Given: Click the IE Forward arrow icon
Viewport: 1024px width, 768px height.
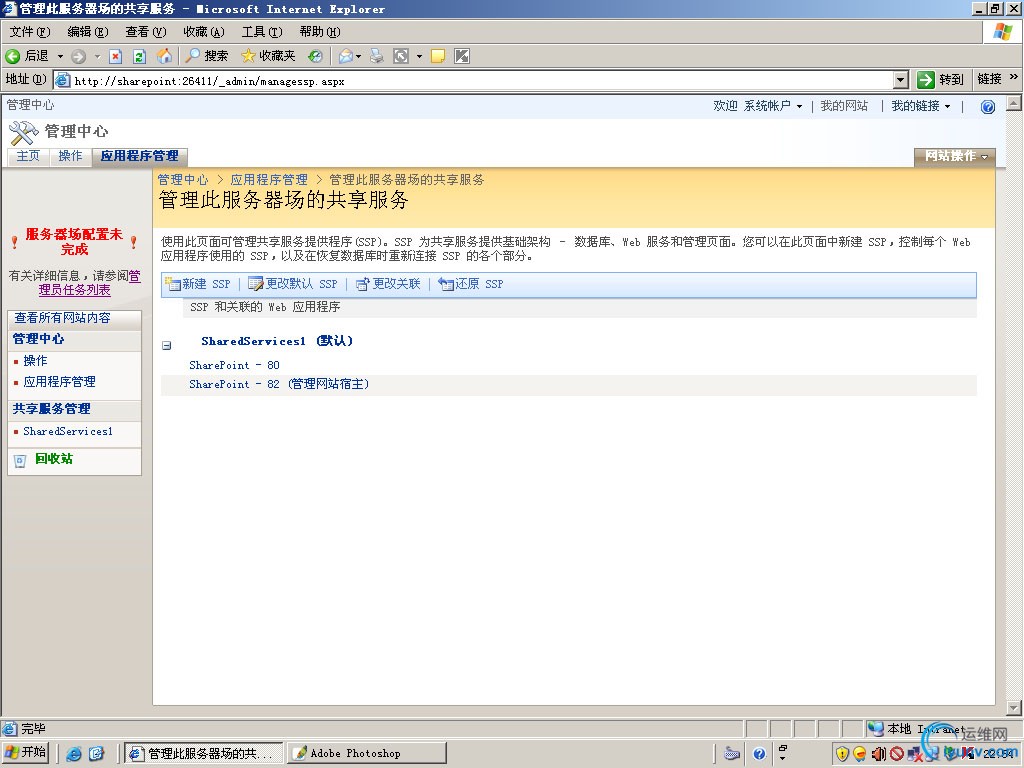Looking at the screenshot, I should tap(78, 56).
